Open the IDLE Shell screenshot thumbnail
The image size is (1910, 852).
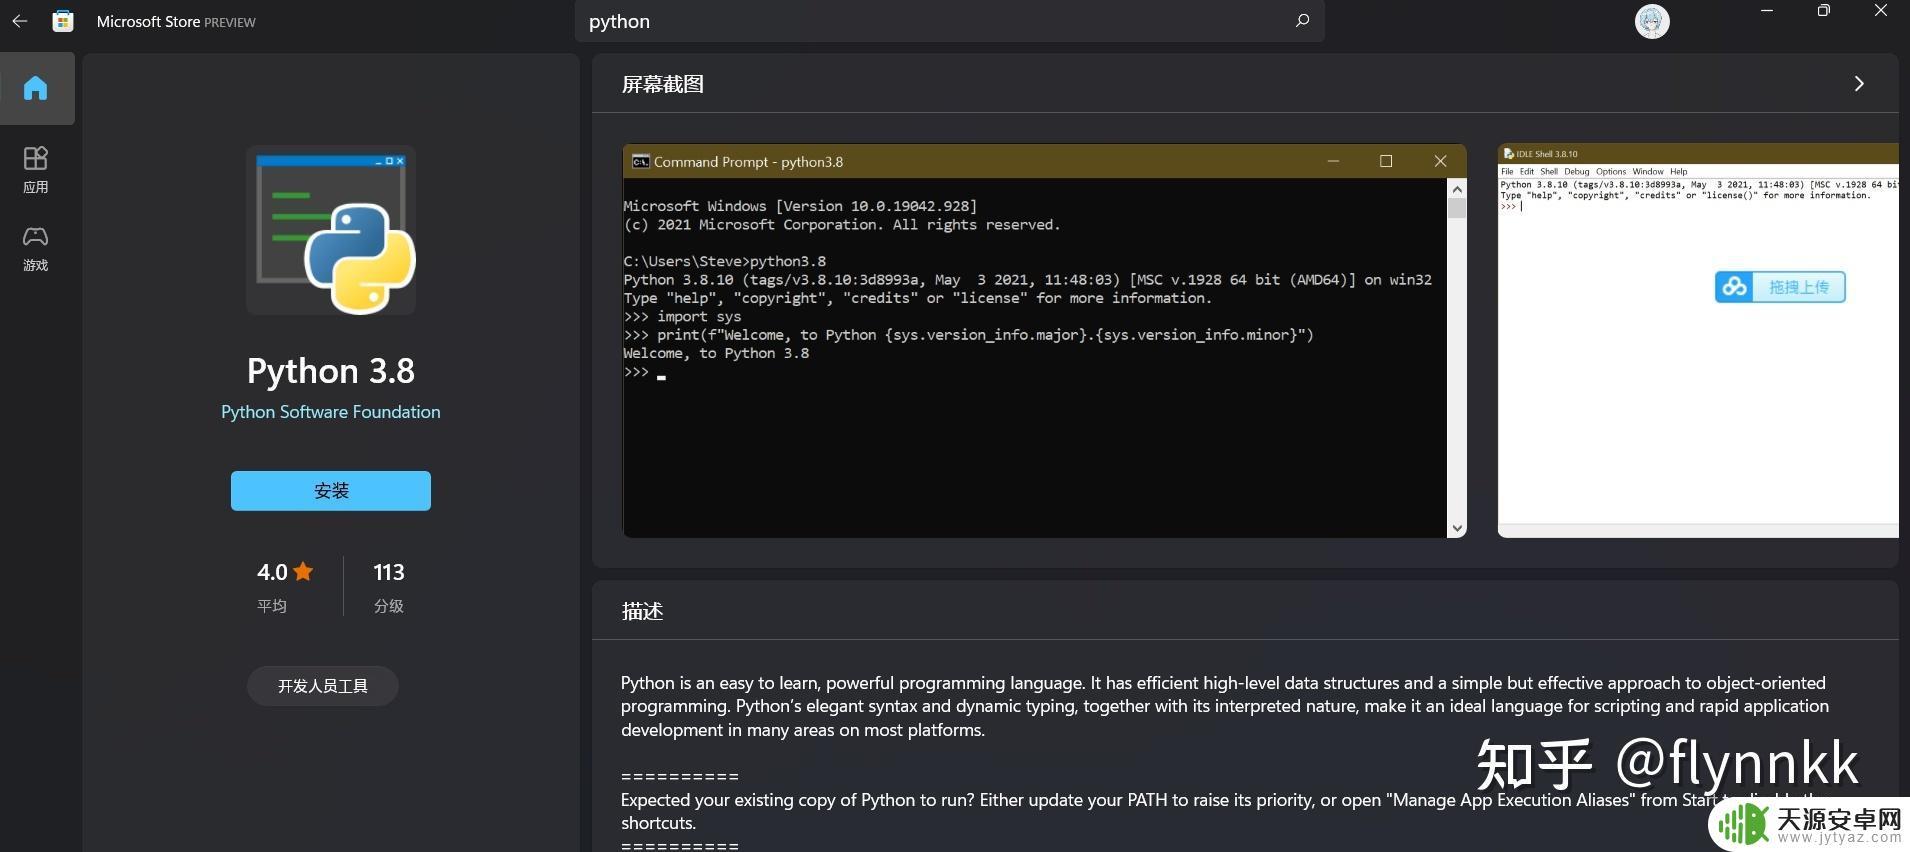[1698, 341]
